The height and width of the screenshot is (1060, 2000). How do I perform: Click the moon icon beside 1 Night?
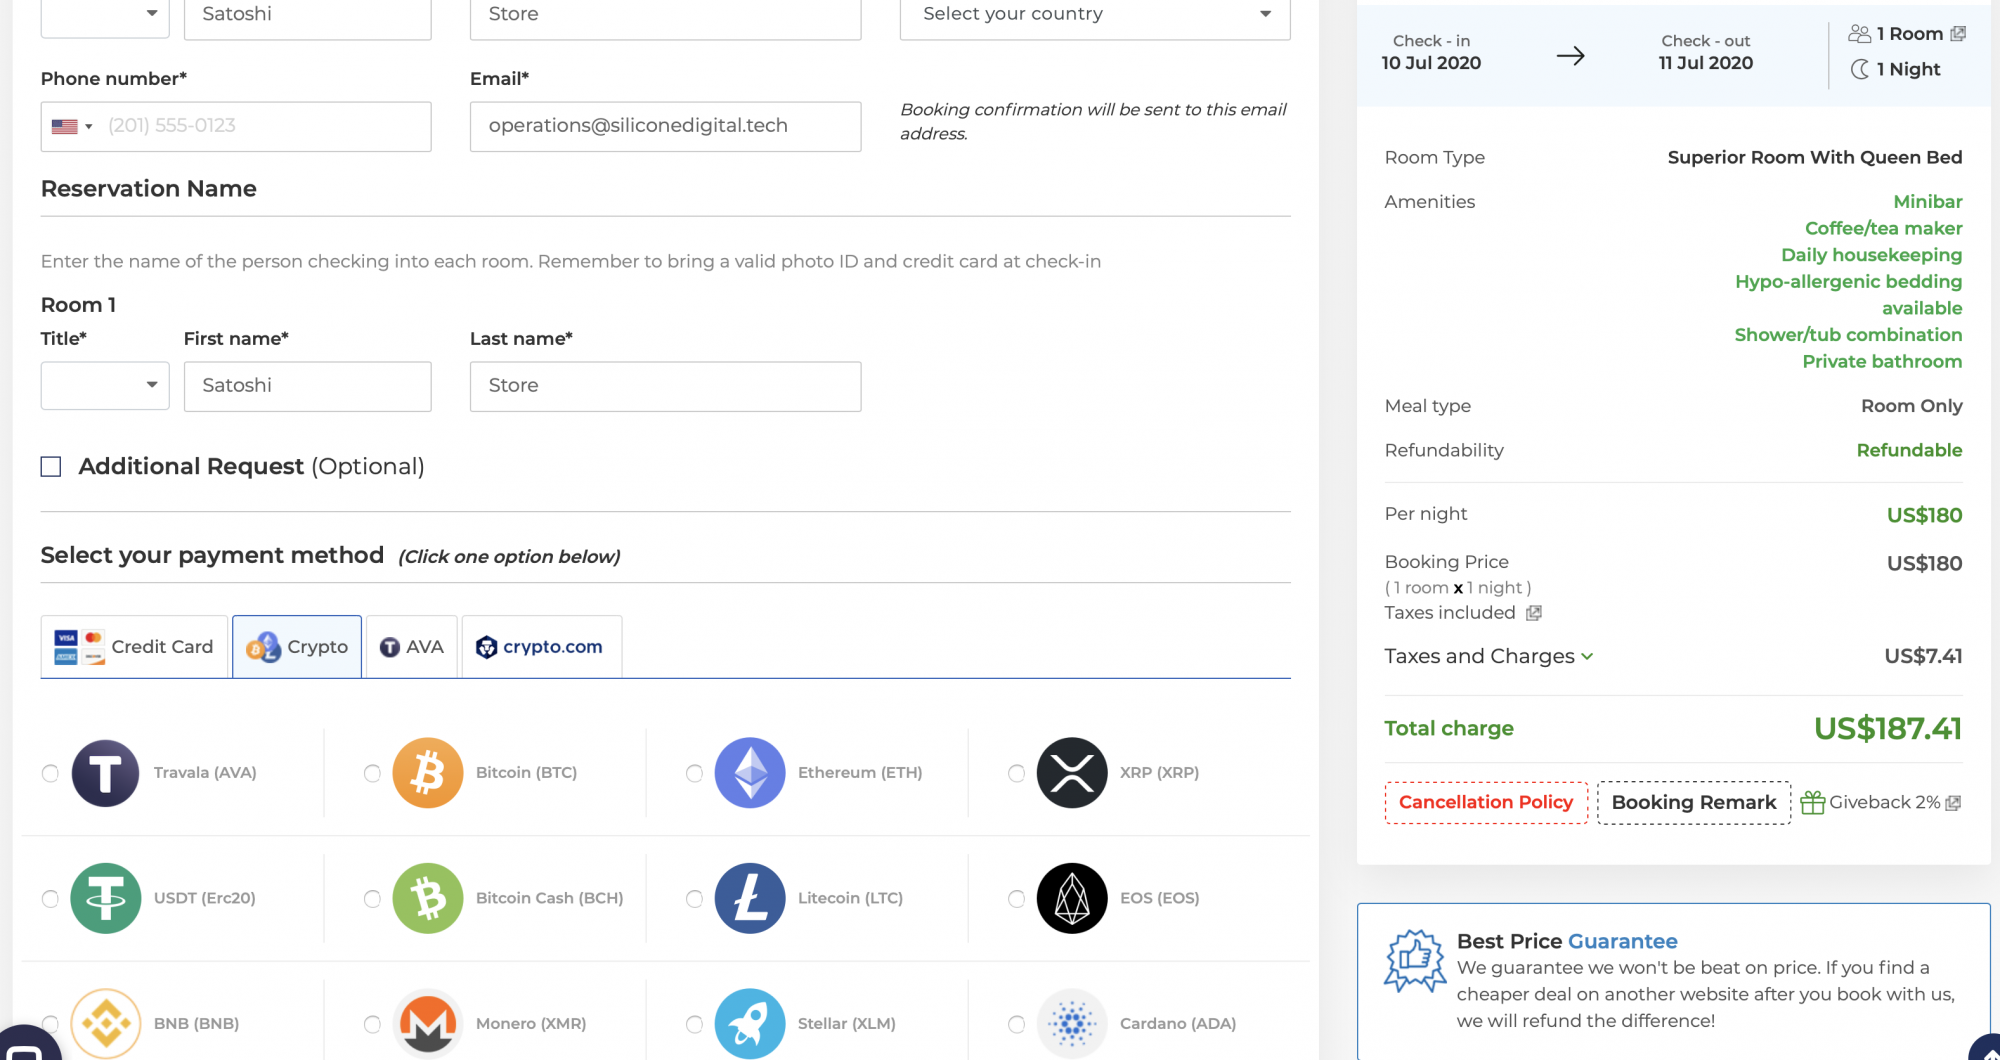(x=1860, y=69)
